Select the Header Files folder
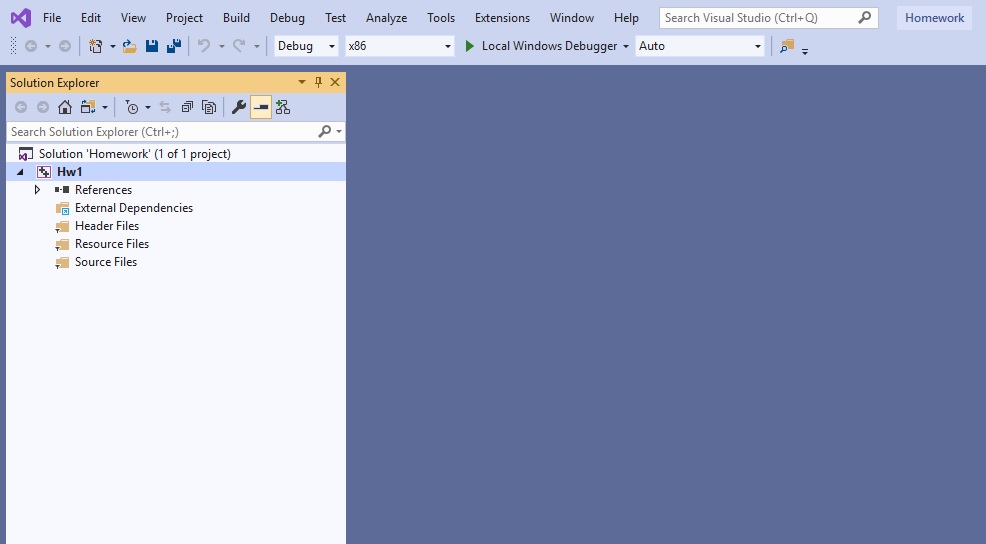 [107, 226]
